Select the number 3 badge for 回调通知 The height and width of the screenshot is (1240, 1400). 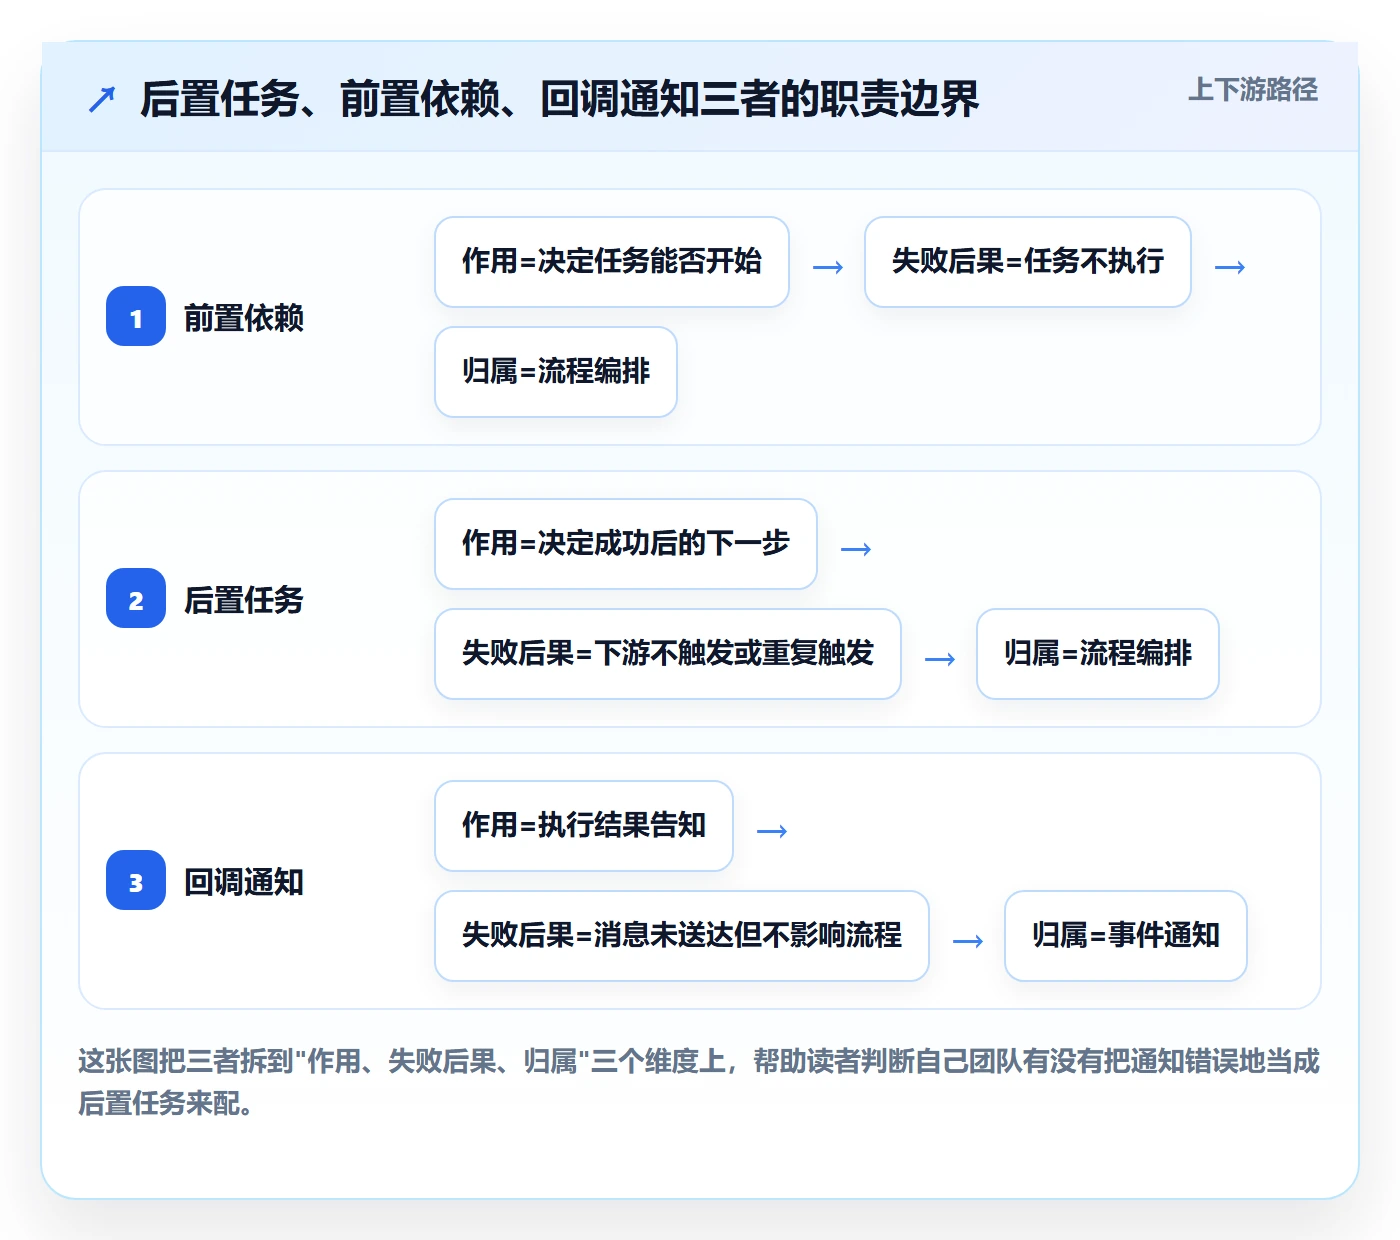[136, 880]
